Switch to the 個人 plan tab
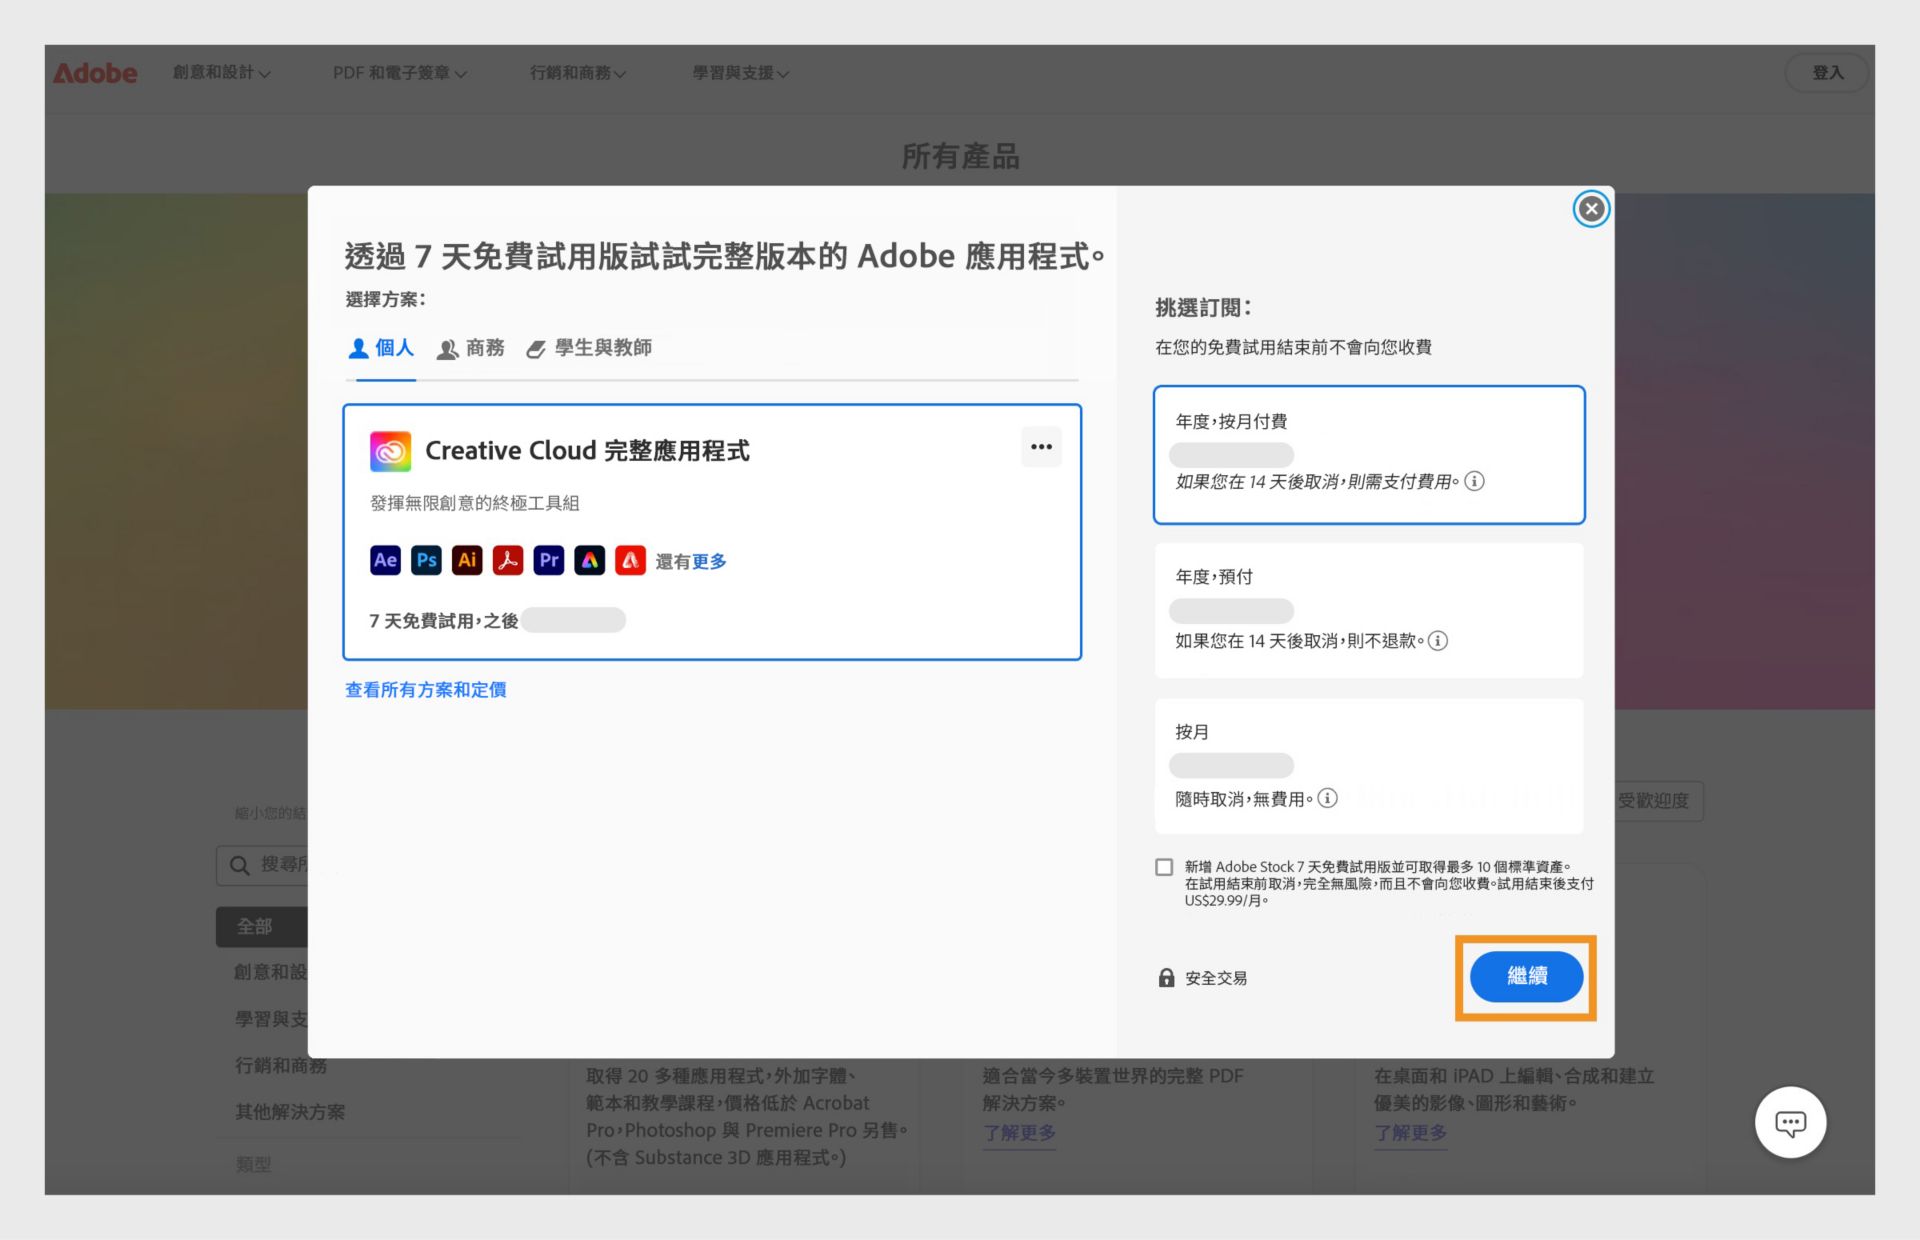This screenshot has height=1240, width=1920. 381,348
